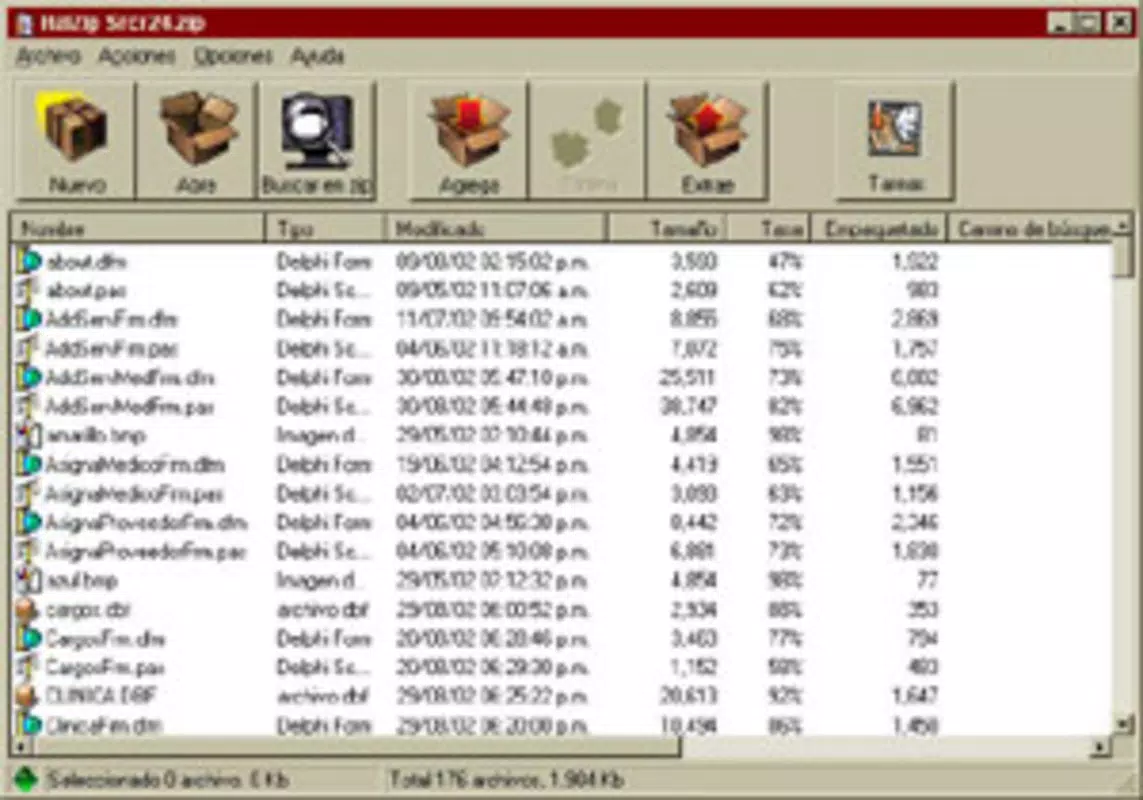Sort by the Tasa column header
The height and width of the screenshot is (800, 1143).
tap(769, 229)
